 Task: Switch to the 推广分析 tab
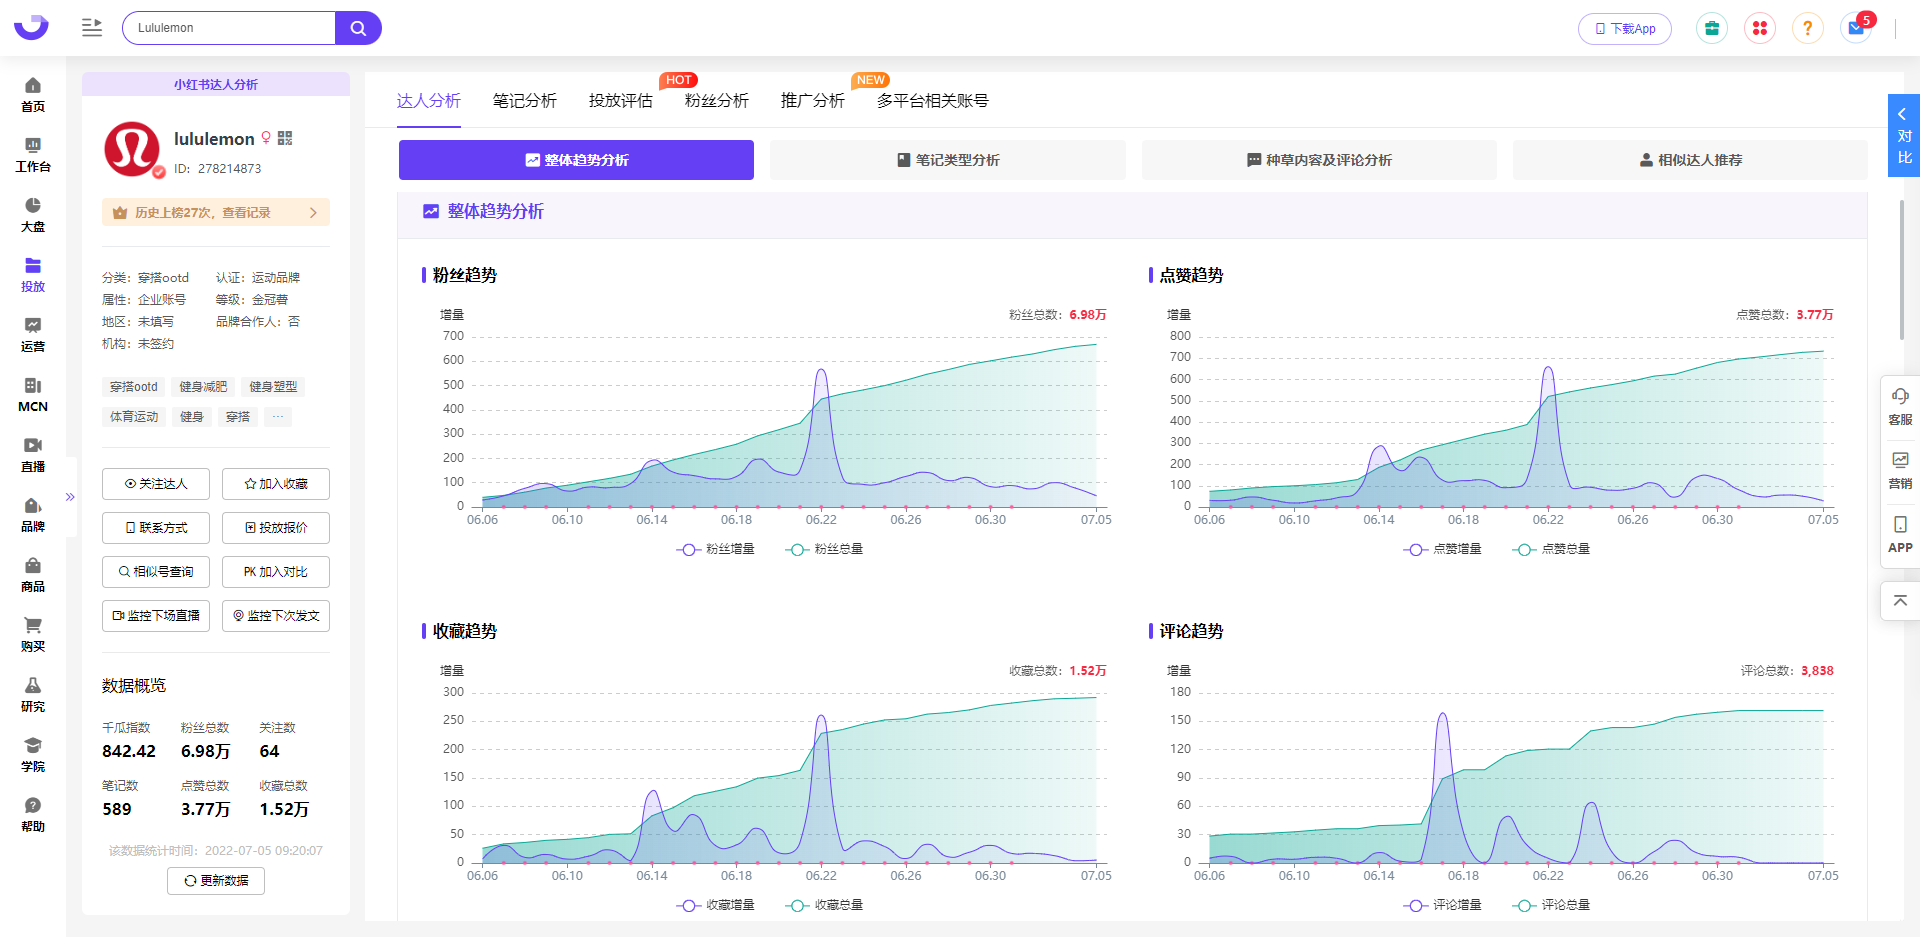(813, 101)
